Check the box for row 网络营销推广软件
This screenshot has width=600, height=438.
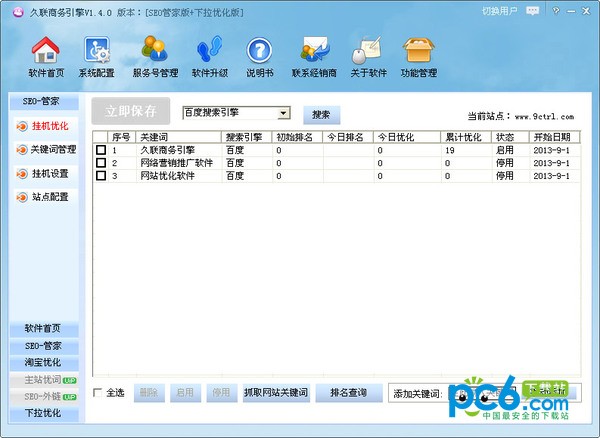101,163
